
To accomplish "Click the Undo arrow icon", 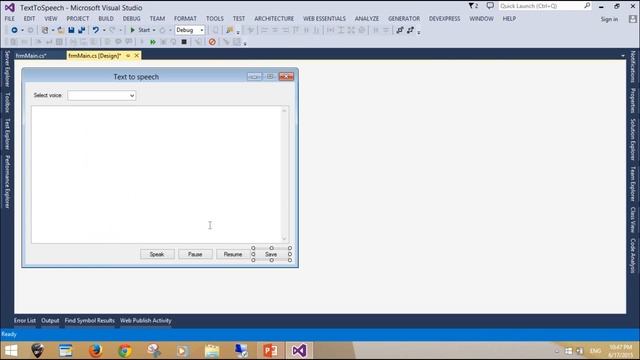I will (96, 30).
